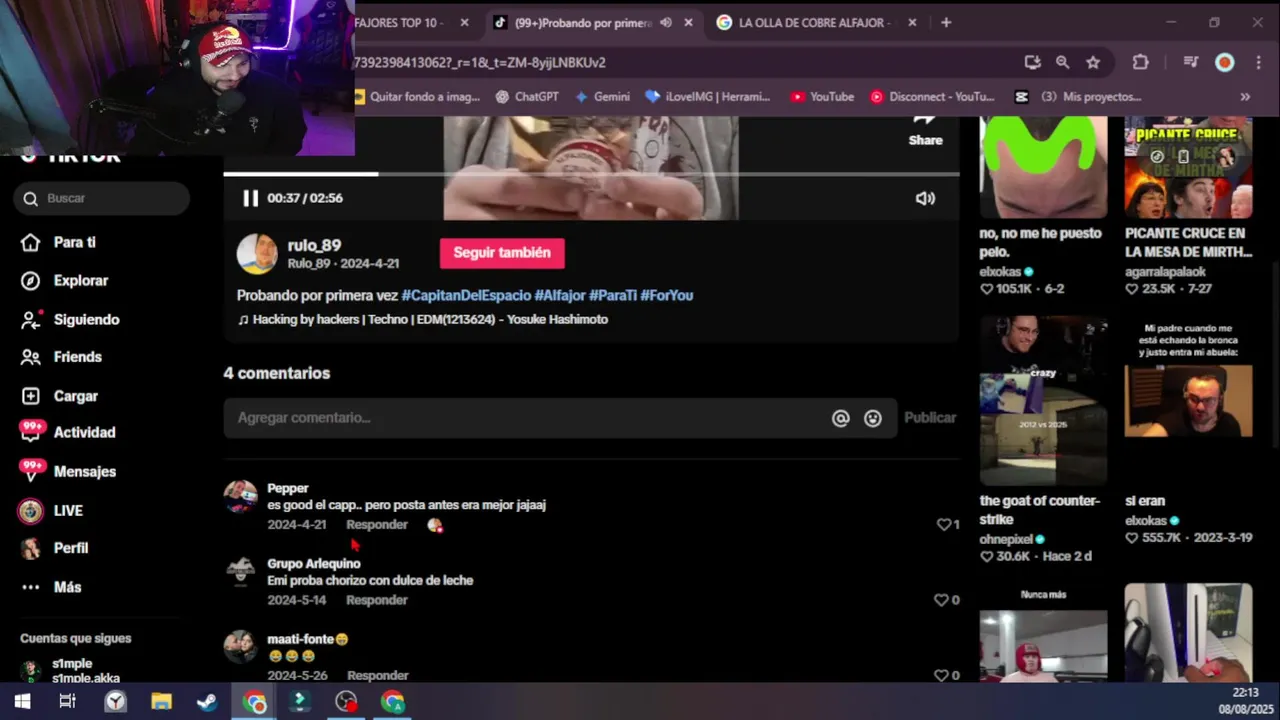
Task: Click the video progress bar
Action: [591, 174]
